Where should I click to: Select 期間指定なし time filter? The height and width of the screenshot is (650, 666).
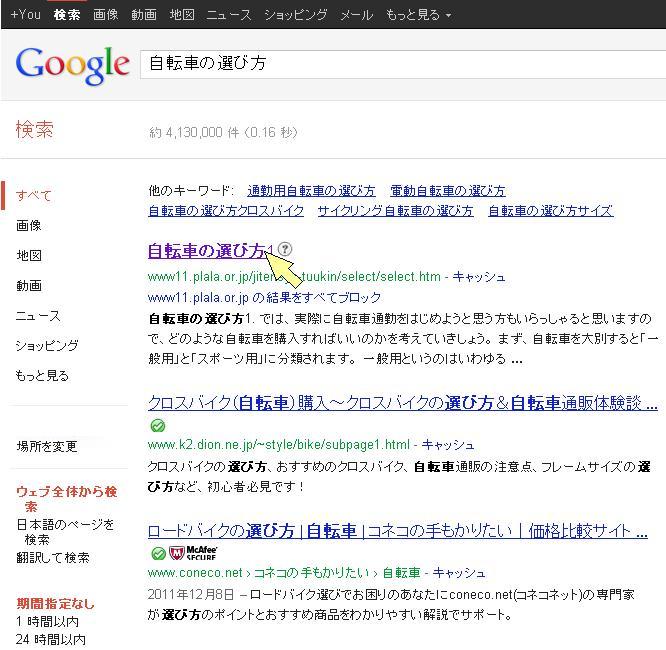(55, 603)
